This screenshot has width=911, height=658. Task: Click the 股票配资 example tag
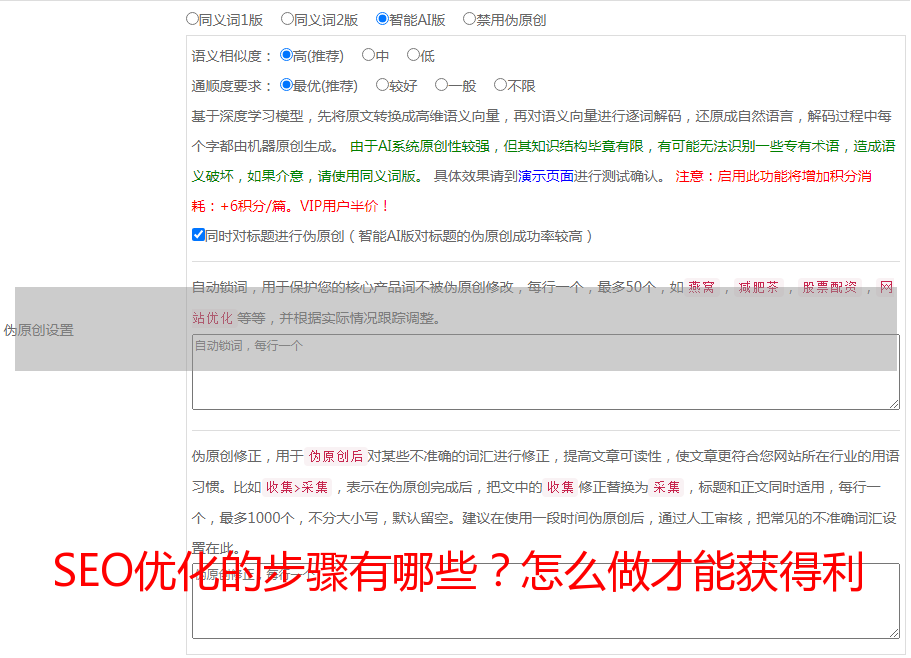tap(830, 287)
